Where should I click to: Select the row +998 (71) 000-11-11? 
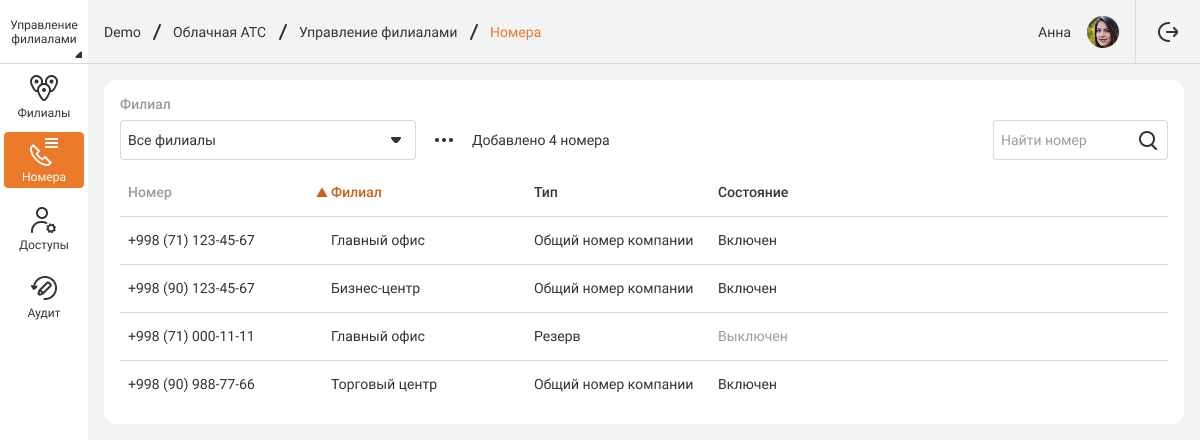tap(191, 337)
